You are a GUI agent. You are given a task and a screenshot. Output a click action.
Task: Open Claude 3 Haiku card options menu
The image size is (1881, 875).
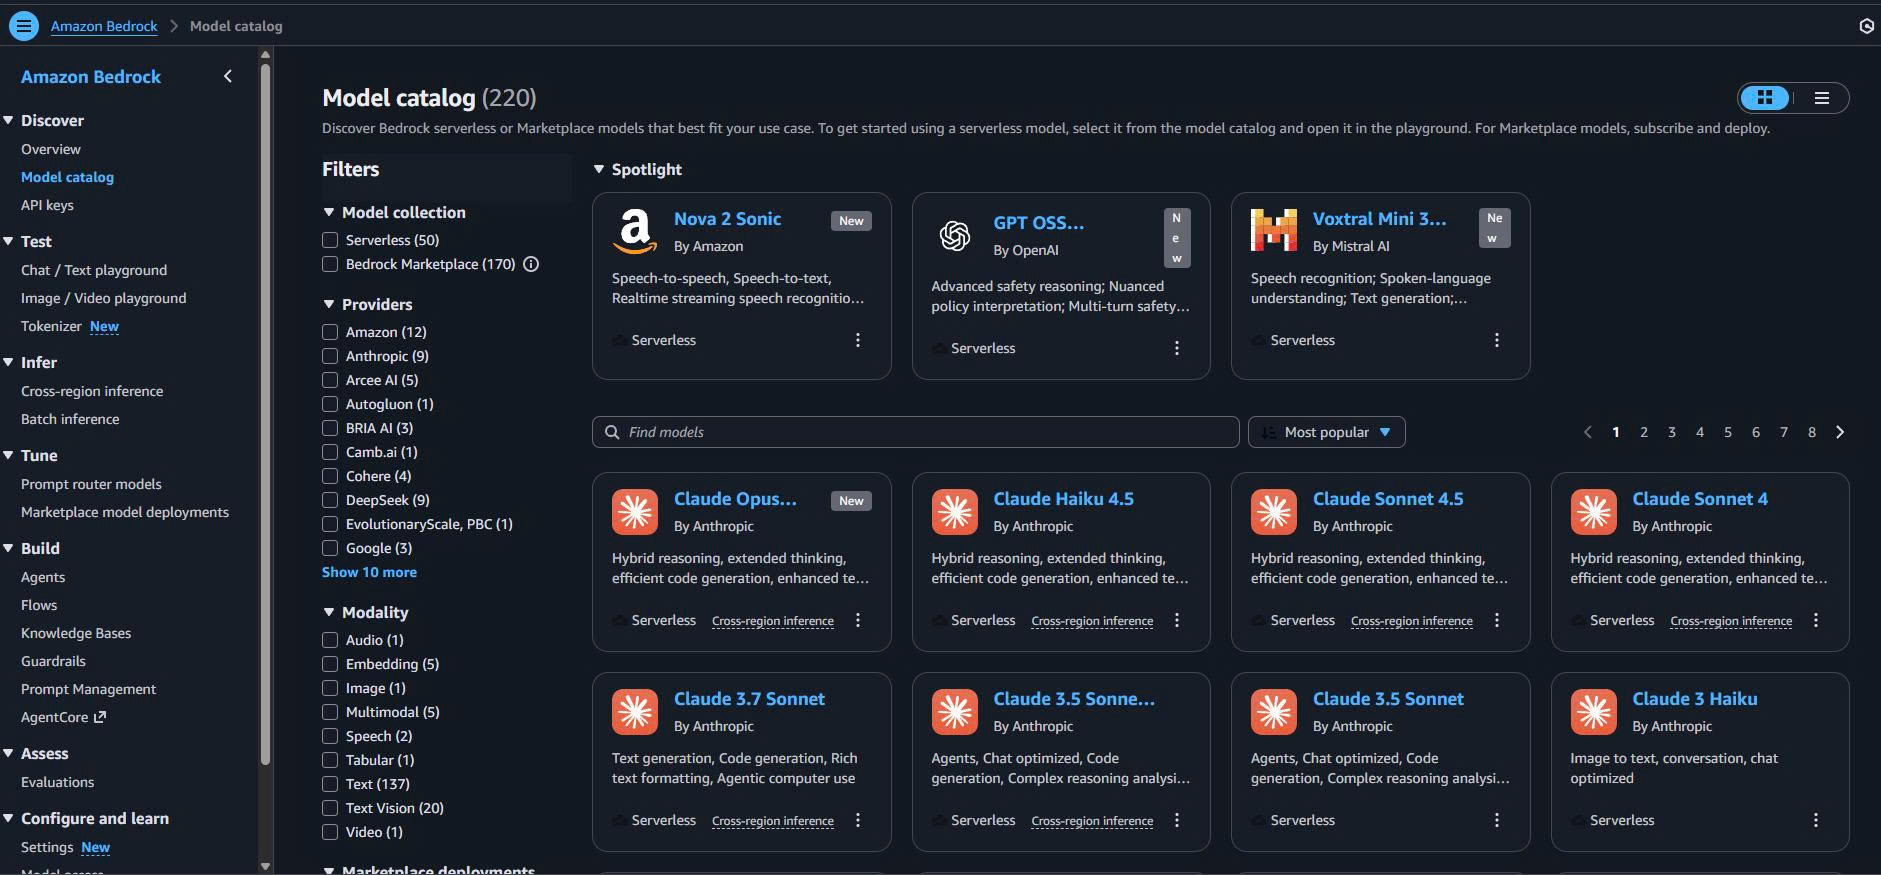[1815, 820]
